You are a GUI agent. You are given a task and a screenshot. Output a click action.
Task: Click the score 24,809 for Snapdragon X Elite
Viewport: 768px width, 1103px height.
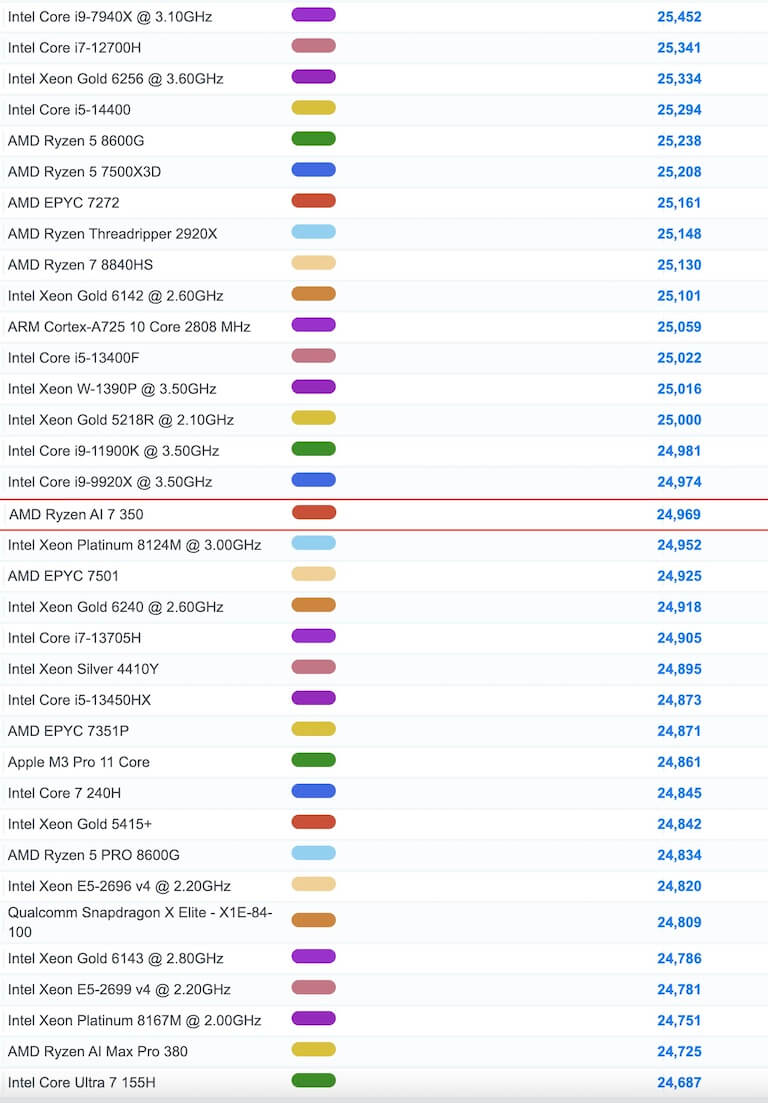[x=679, y=922]
